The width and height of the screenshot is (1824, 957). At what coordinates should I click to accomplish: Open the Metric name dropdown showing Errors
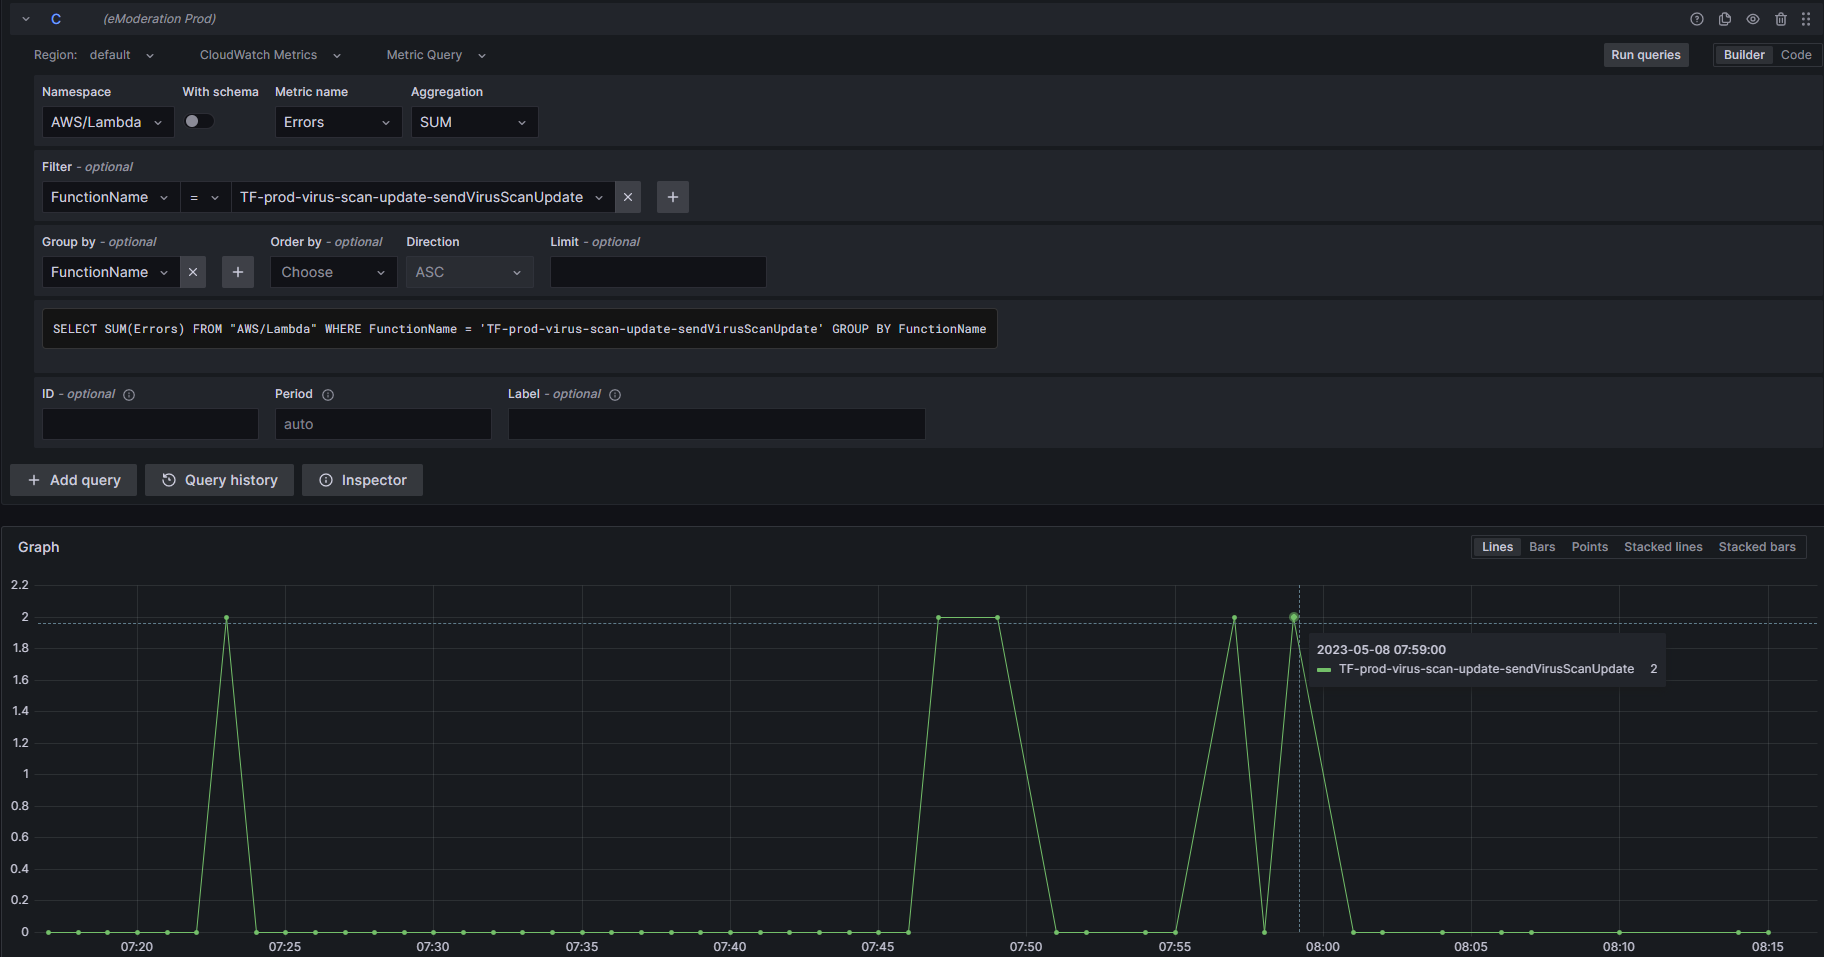click(x=337, y=121)
